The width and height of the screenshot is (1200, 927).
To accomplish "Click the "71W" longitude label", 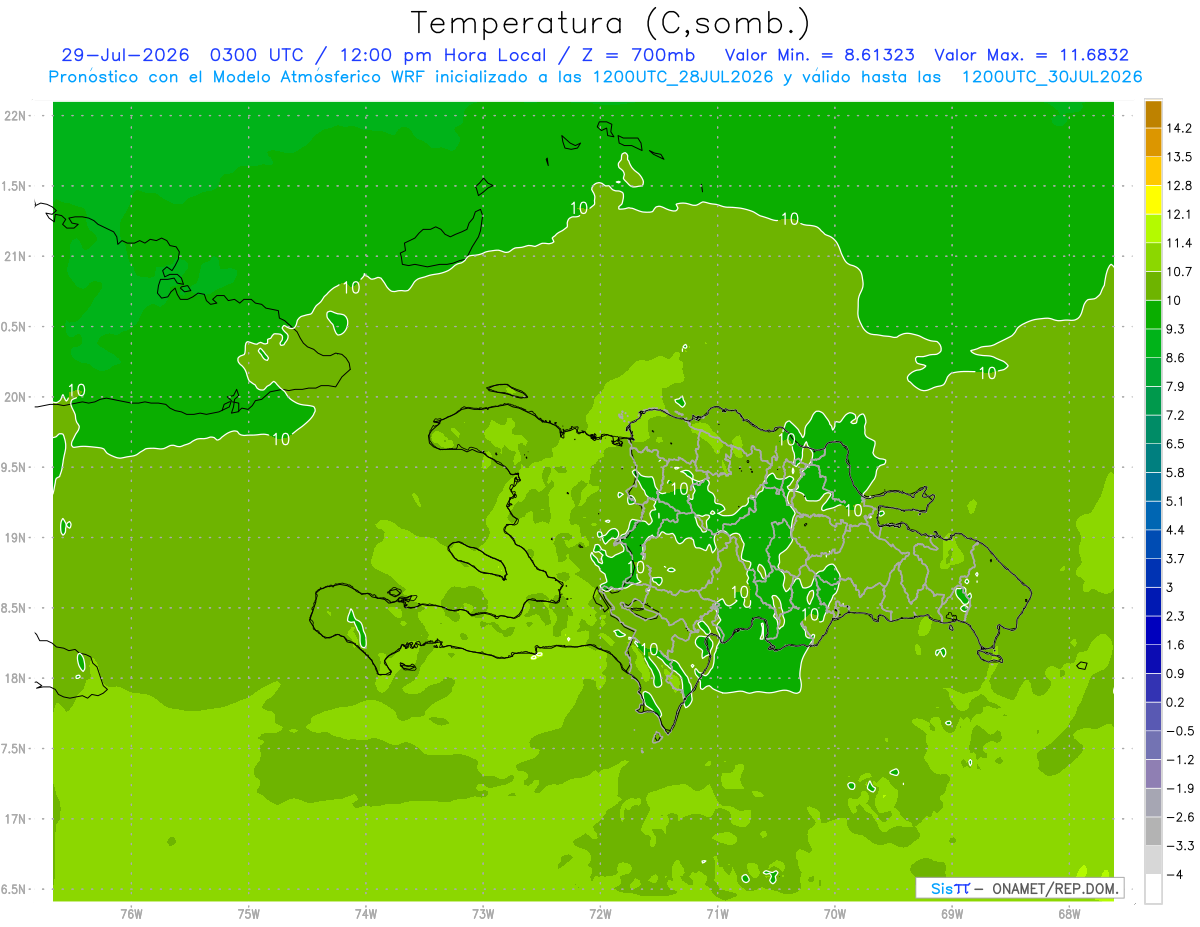I will [x=717, y=914].
